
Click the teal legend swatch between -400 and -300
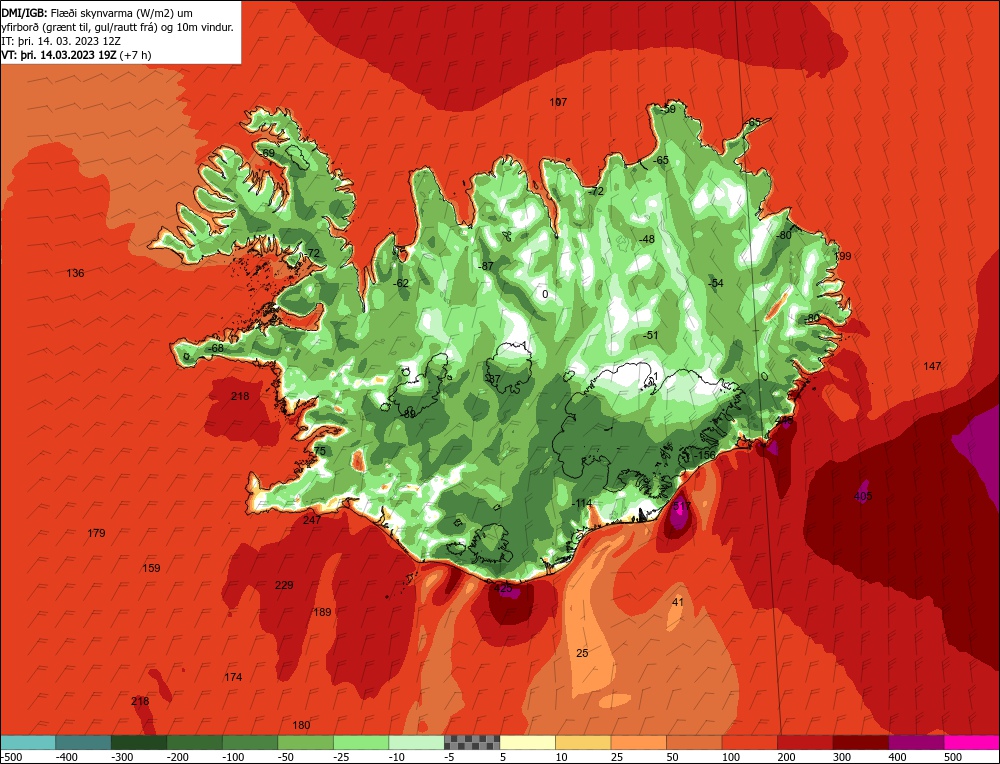[83, 742]
